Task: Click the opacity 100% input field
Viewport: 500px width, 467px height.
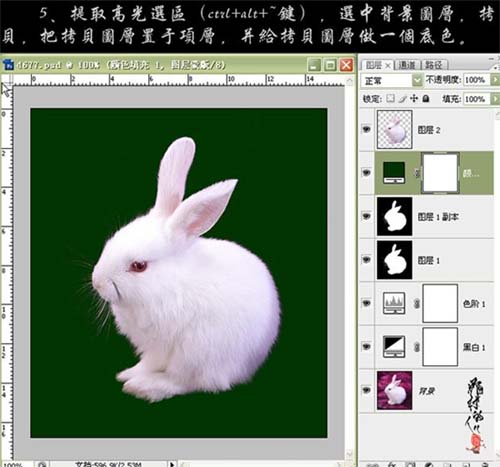Action: (476, 80)
